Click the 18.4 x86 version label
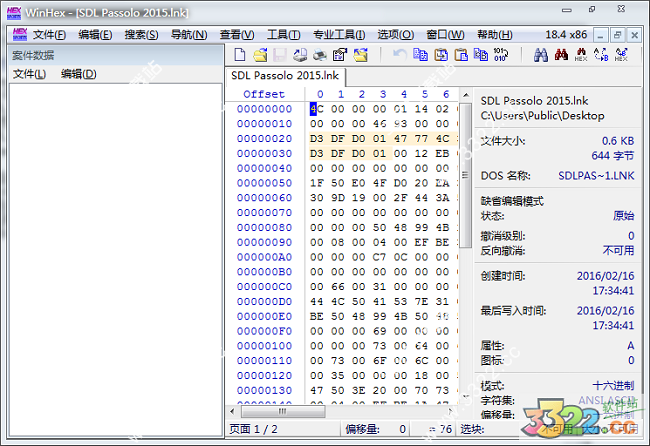Image resolution: width=650 pixels, height=446 pixels. point(566,35)
